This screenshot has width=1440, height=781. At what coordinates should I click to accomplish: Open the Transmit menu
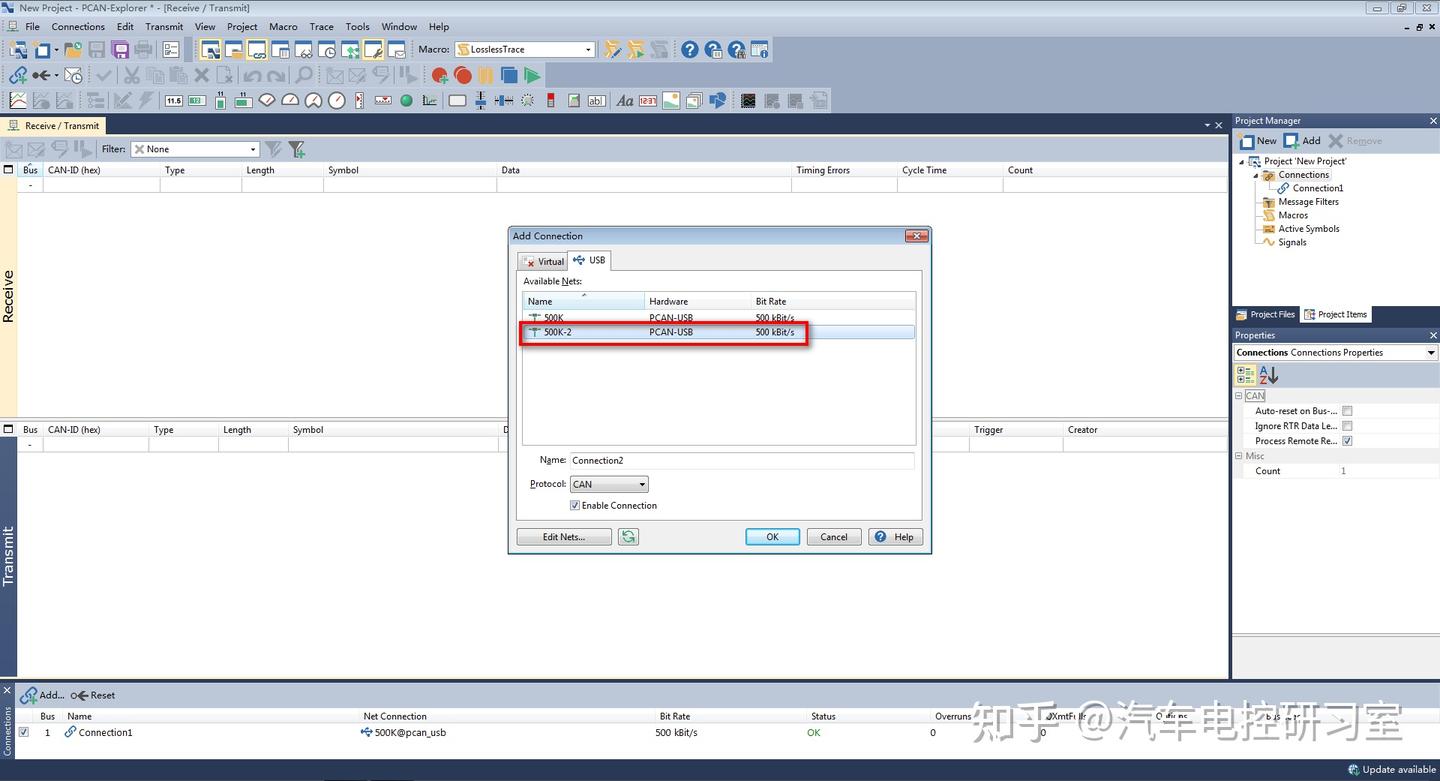pyautogui.click(x=164, y=27)
